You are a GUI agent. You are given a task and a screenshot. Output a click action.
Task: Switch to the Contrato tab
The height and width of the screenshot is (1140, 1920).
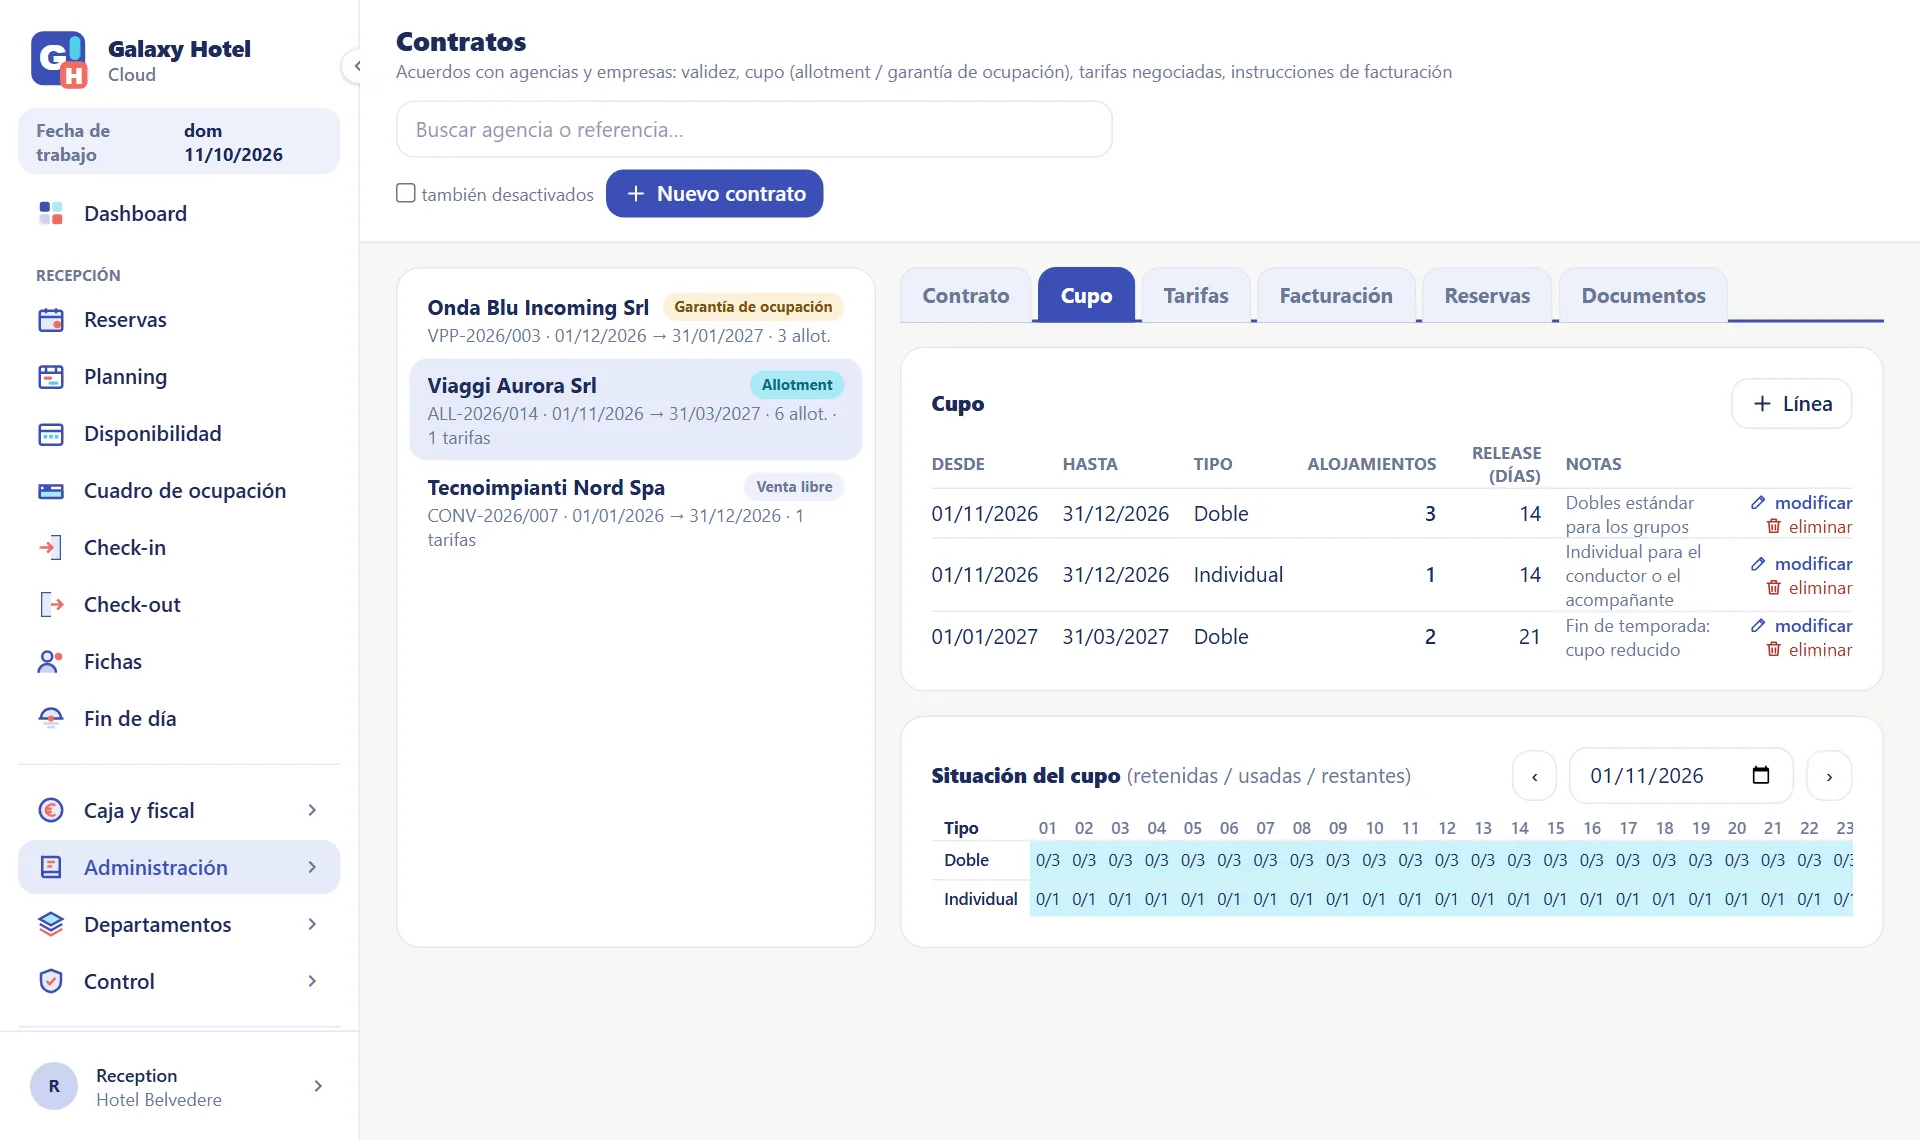[x=965, y=296]
